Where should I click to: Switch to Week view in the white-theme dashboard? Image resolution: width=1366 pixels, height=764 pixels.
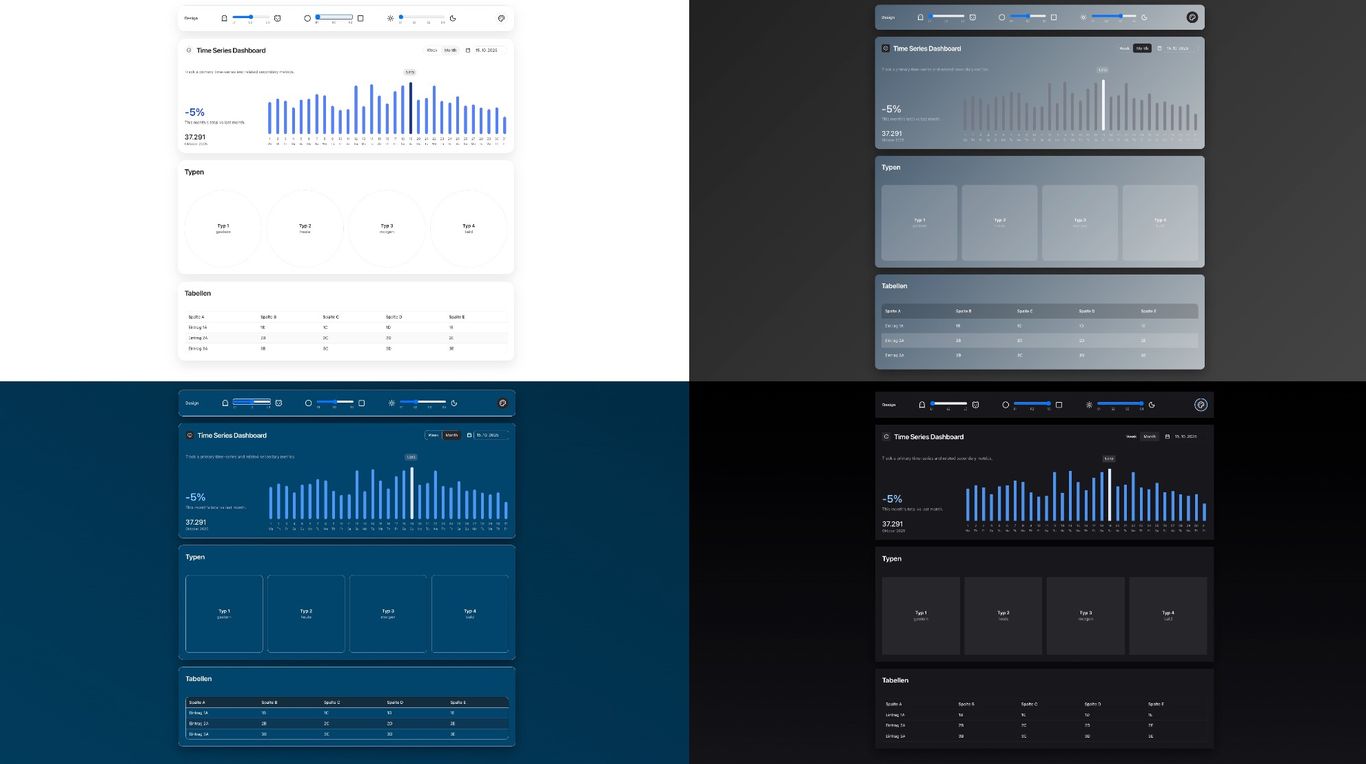pos(432,50)
